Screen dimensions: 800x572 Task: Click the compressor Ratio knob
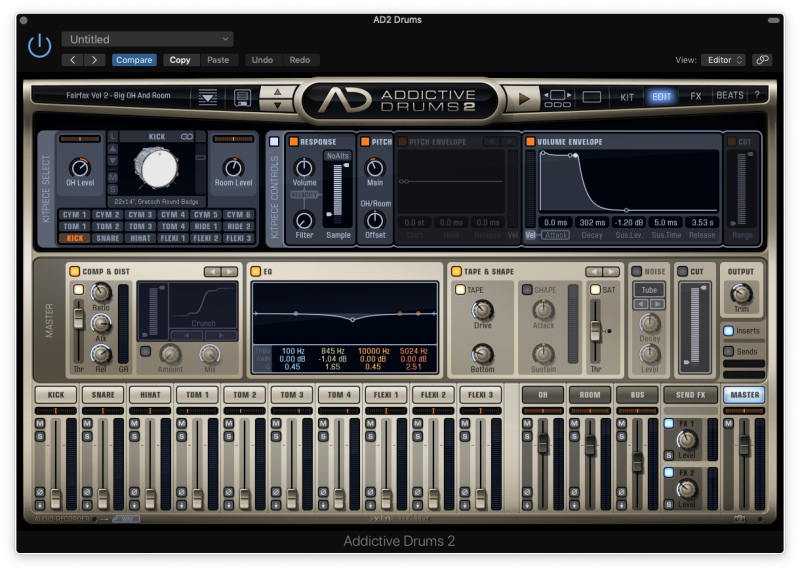(101, 293)
